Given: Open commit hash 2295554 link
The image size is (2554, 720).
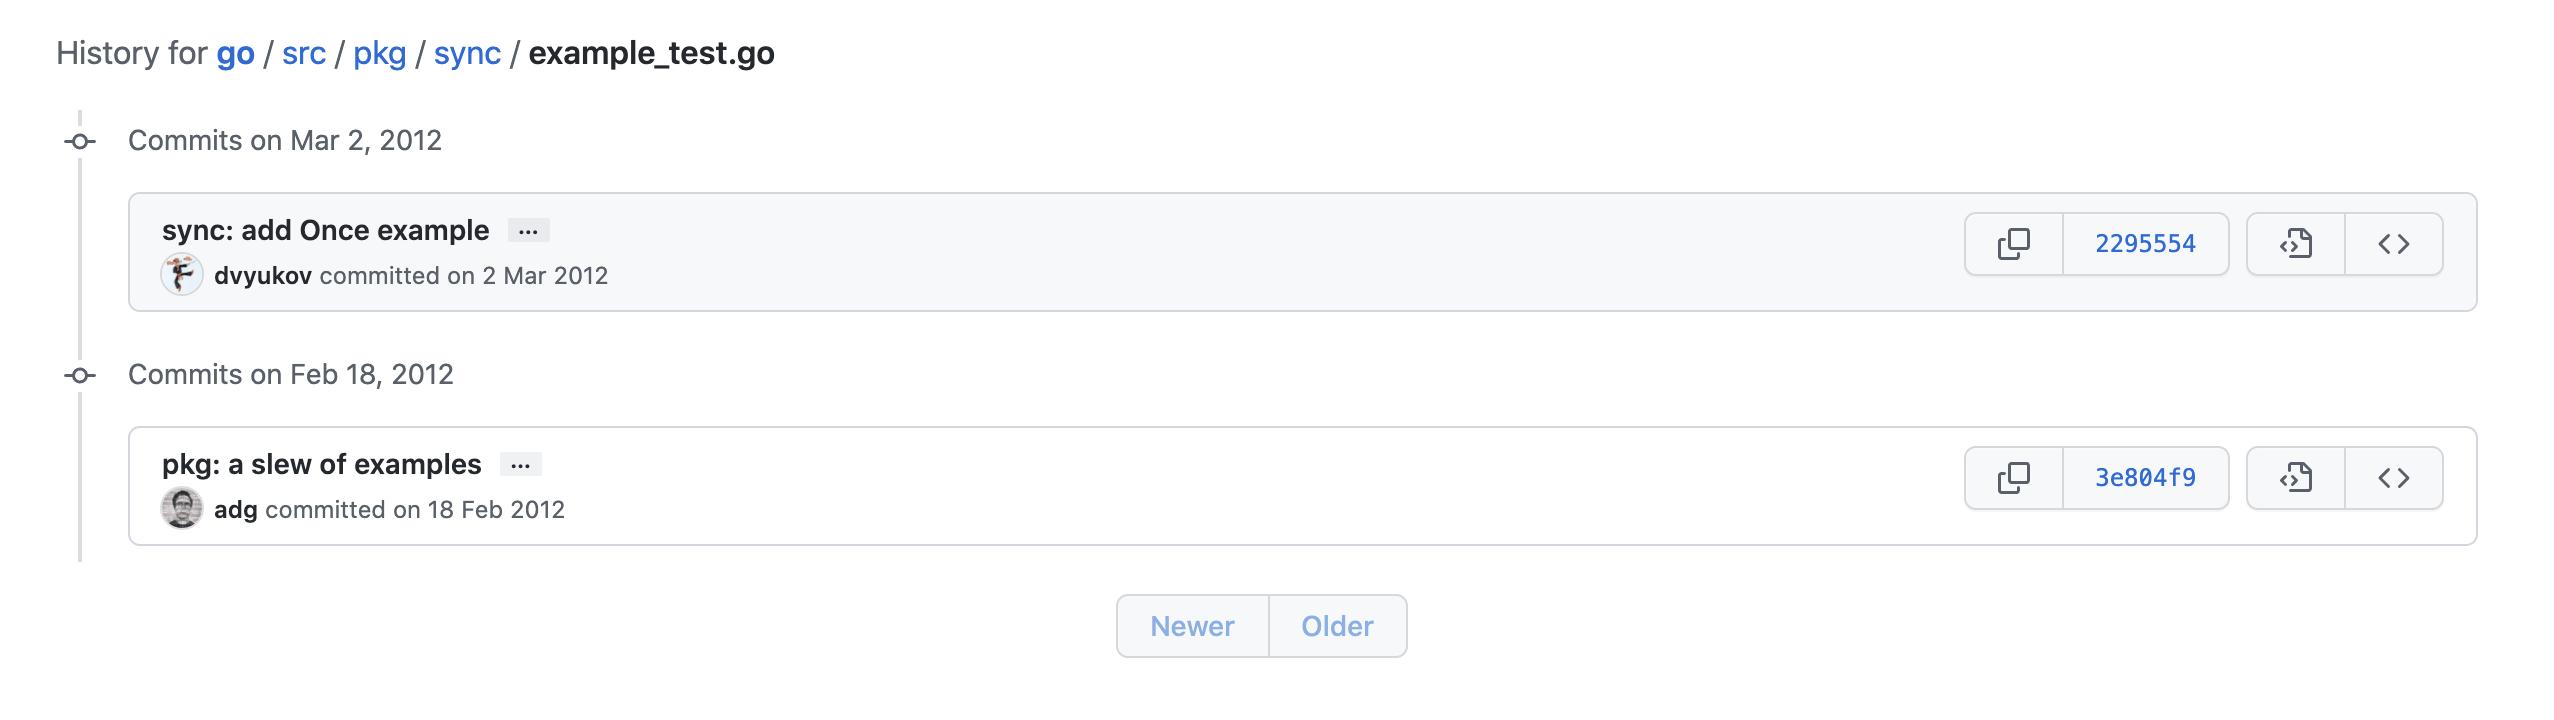Looking at the screenshot, I should 2145,244.
